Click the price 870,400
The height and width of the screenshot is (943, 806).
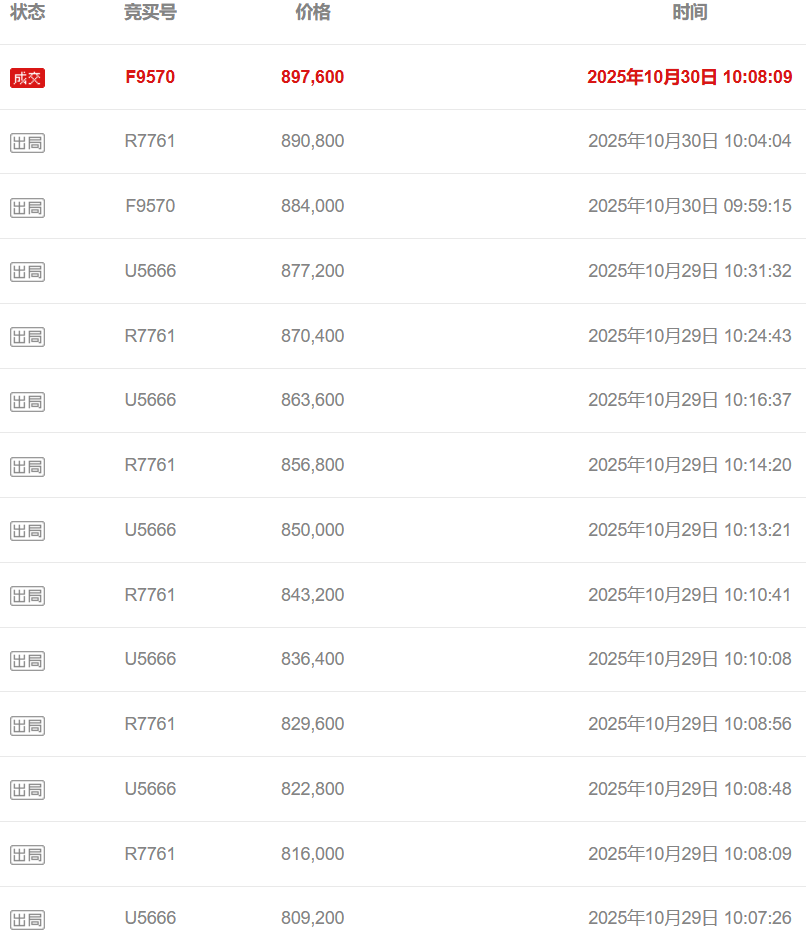313,336
